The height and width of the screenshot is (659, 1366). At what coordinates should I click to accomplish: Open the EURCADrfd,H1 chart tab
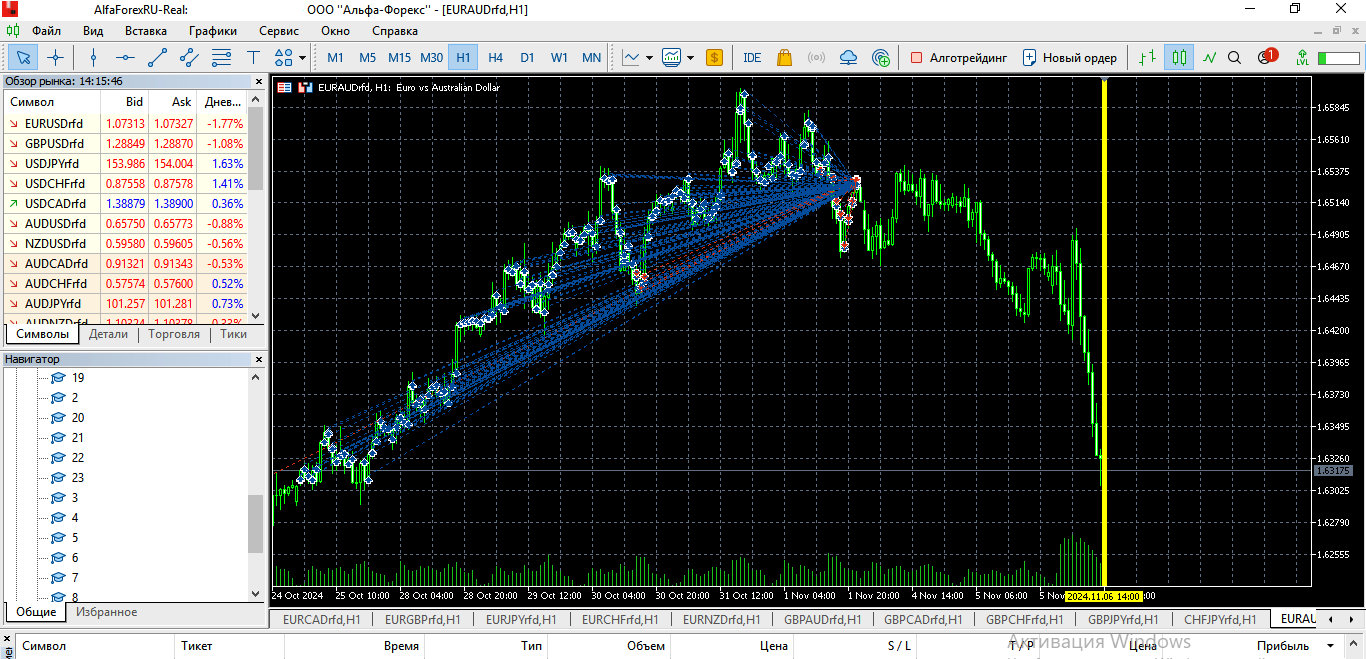pyautogui.click(x=322, y=620)
